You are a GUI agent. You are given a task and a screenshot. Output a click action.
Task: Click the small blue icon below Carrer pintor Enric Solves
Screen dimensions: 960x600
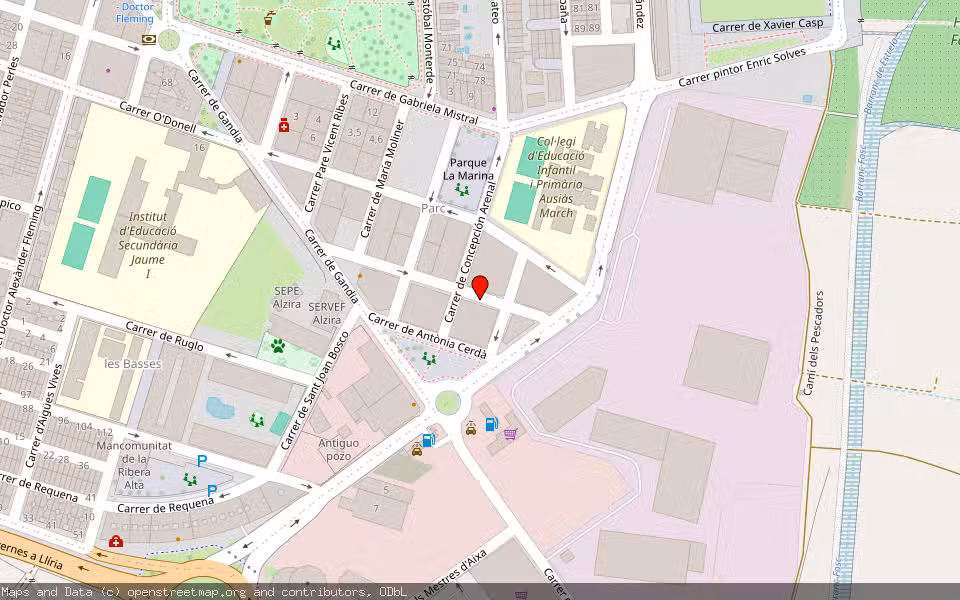[x=808, y=99]
